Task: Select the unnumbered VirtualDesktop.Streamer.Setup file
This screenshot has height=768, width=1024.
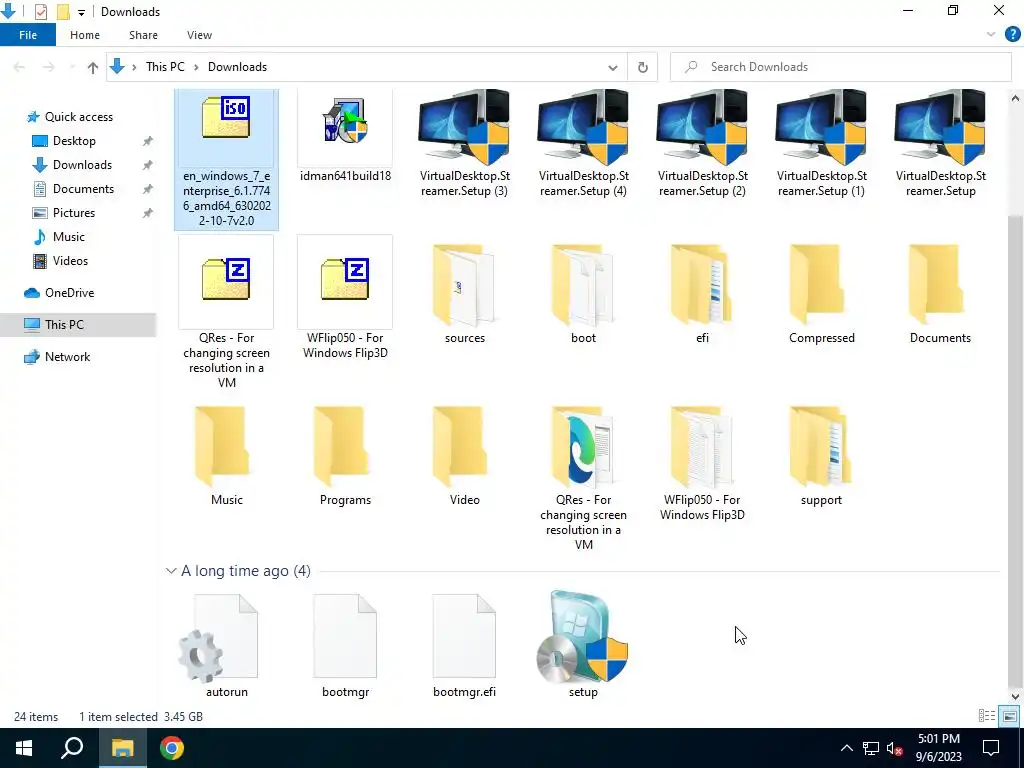Action: point(940,144)
